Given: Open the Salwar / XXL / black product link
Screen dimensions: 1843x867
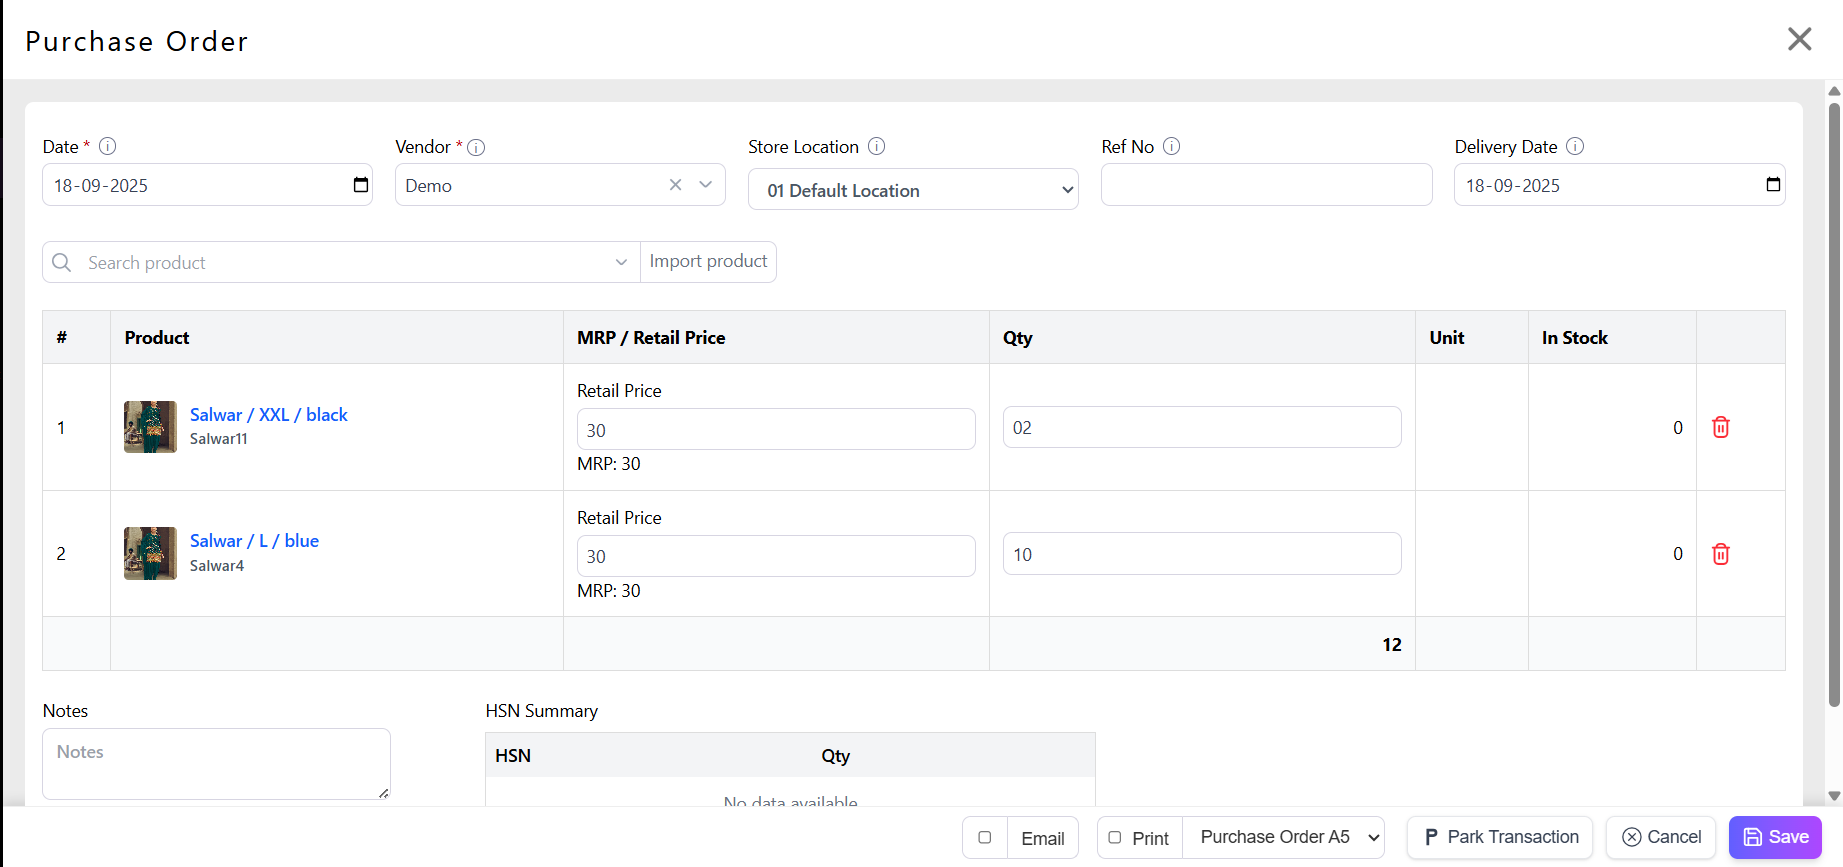Looking at the screenshot, I should click(268, 415).
